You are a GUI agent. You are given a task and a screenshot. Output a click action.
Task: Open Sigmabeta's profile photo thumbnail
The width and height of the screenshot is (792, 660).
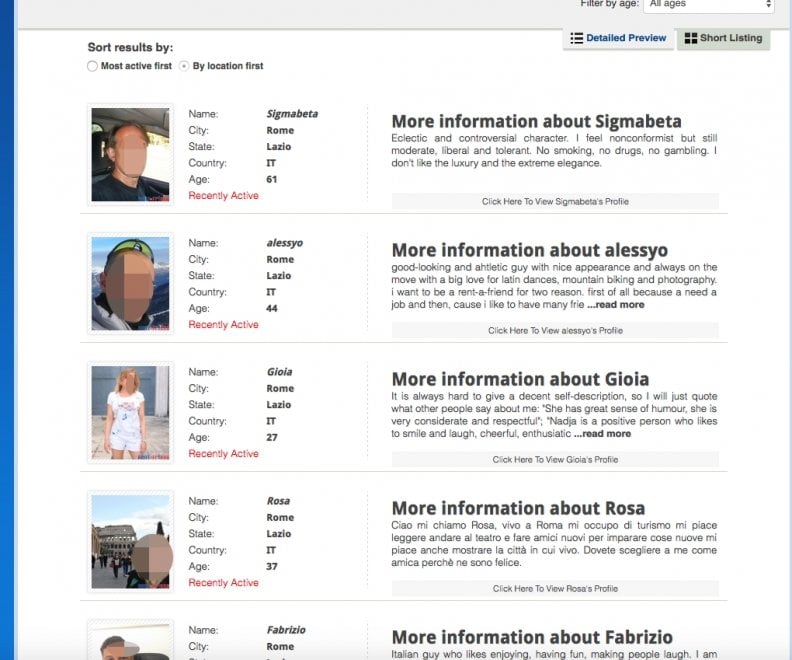point(130,155)
